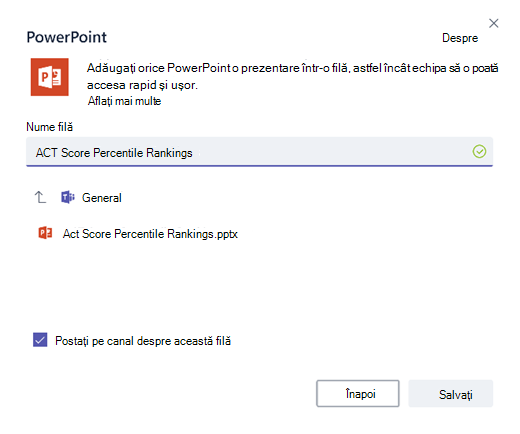The image size is (520, 434).
Task: Focus the Nume filă text field
Action: (x=259, y=152)
